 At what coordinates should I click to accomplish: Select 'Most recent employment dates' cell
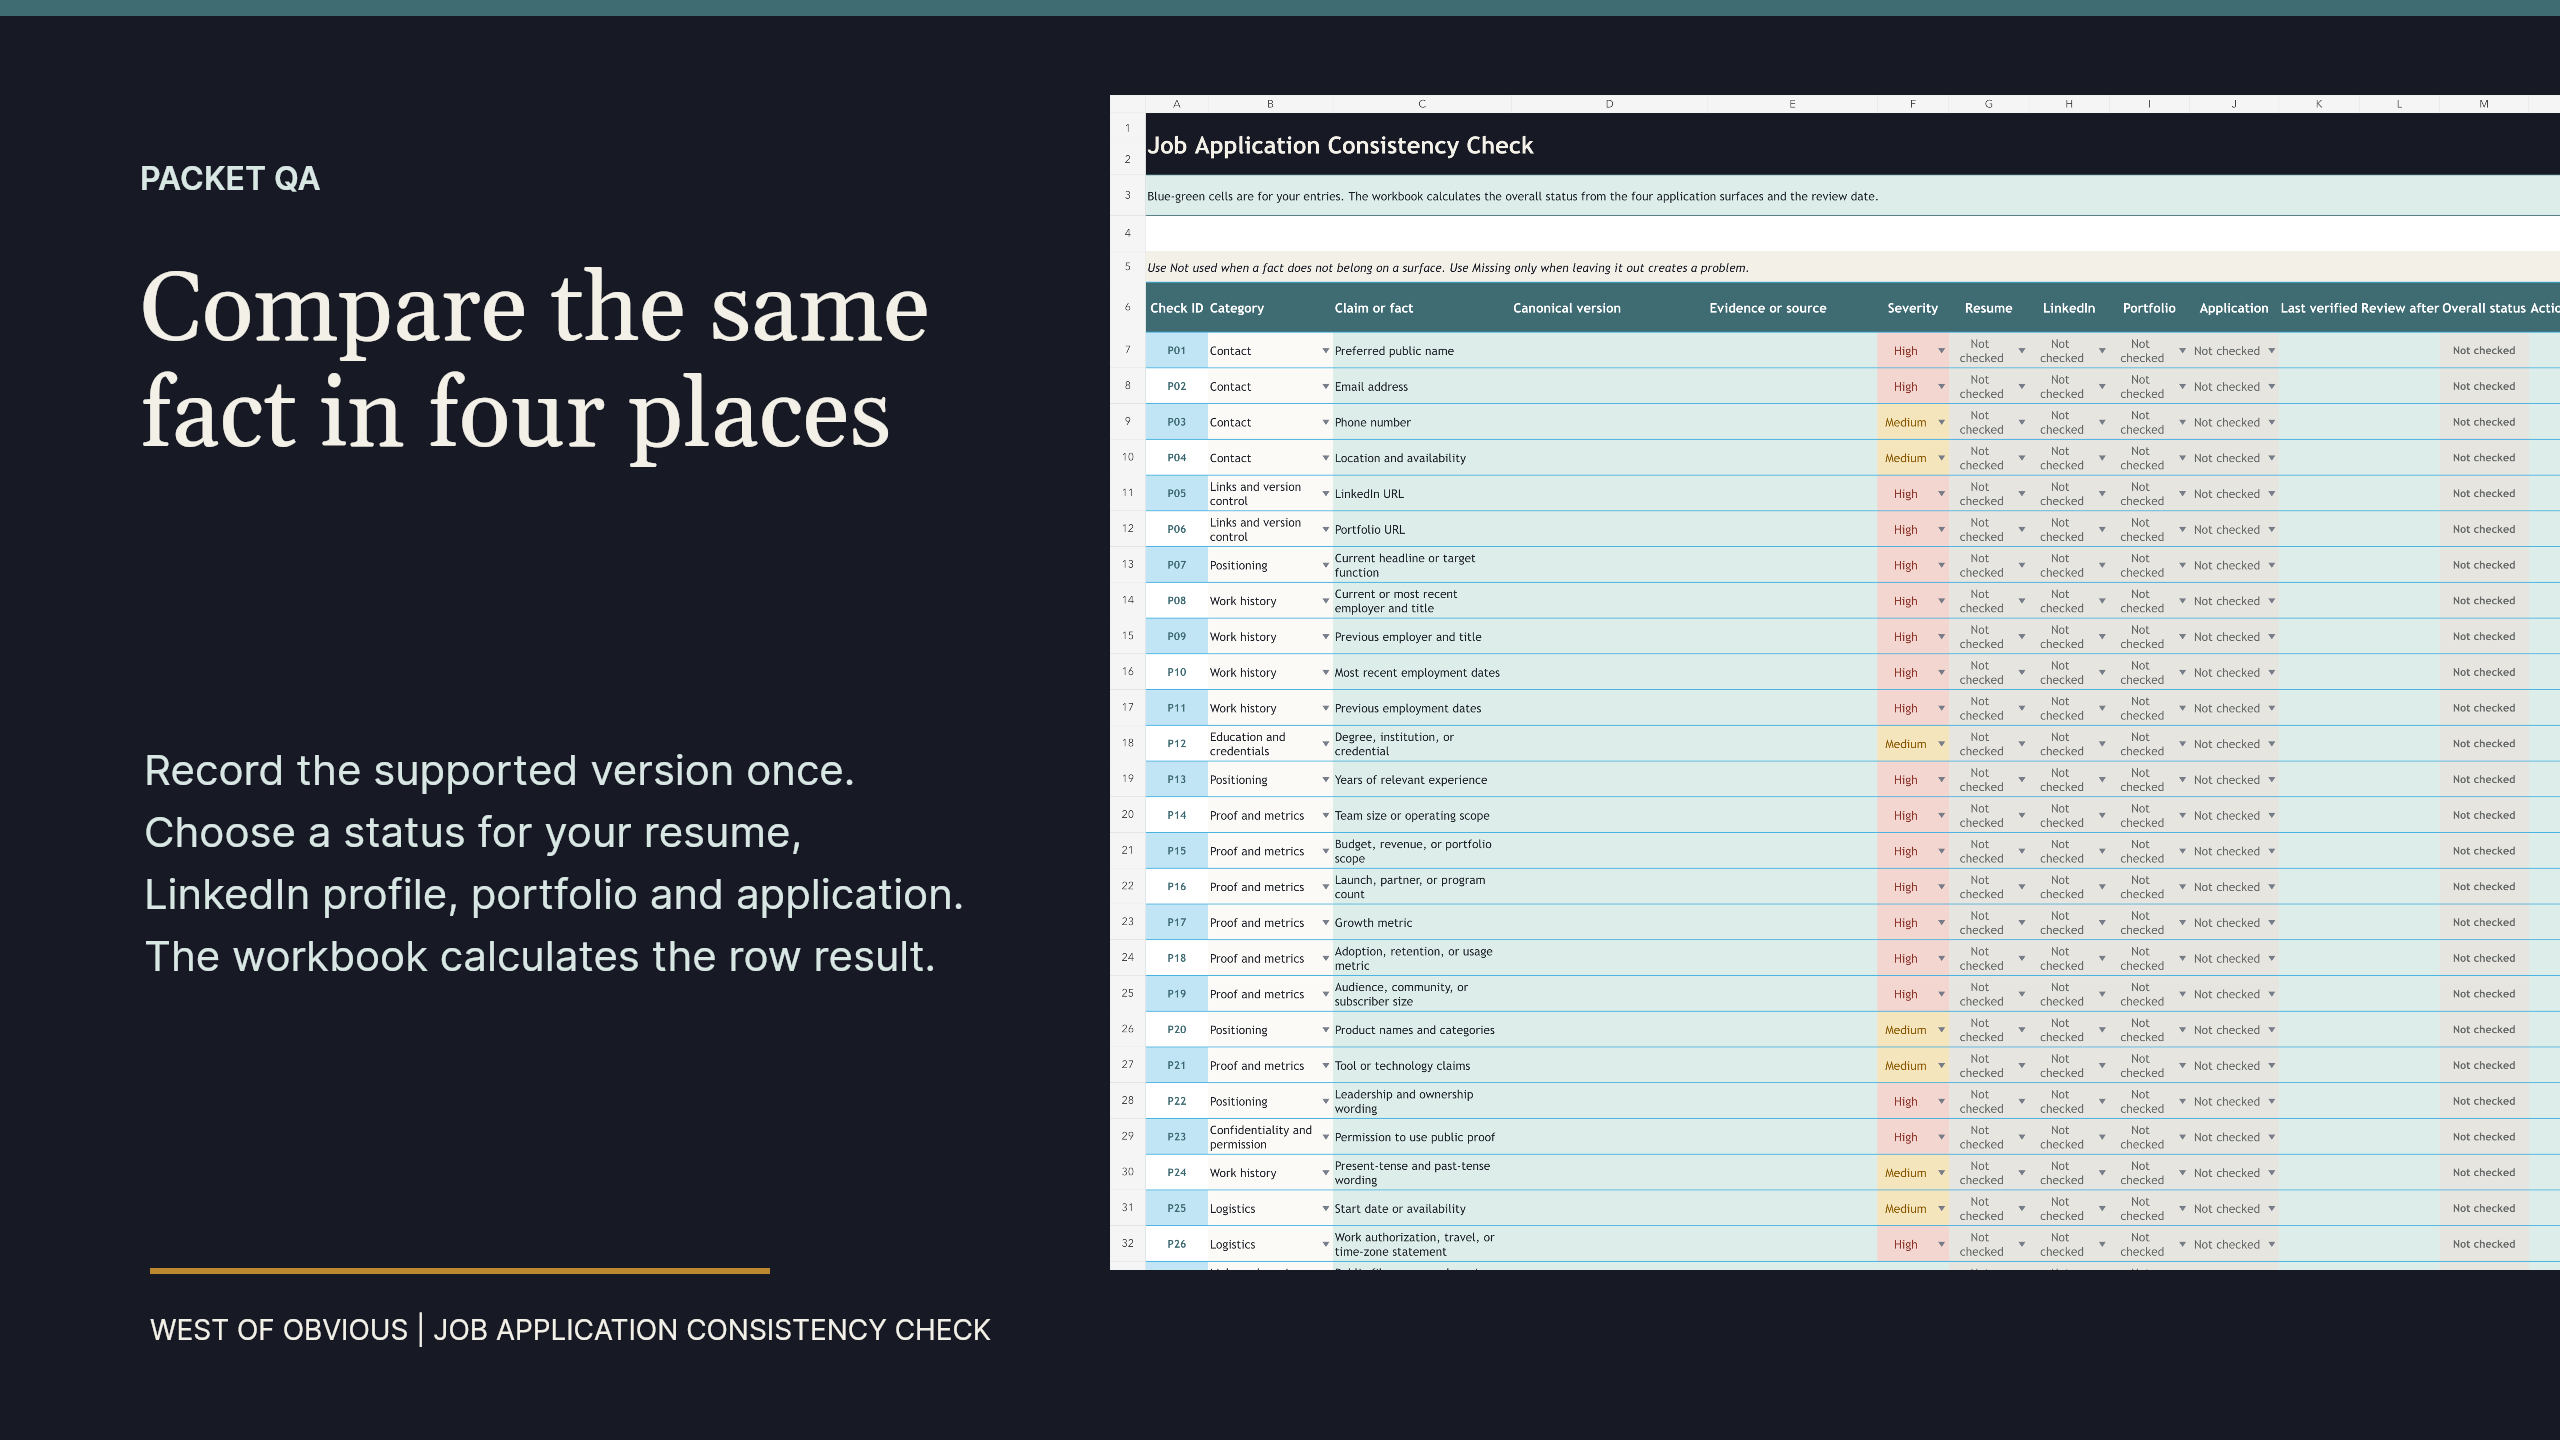pos(1421,673)
